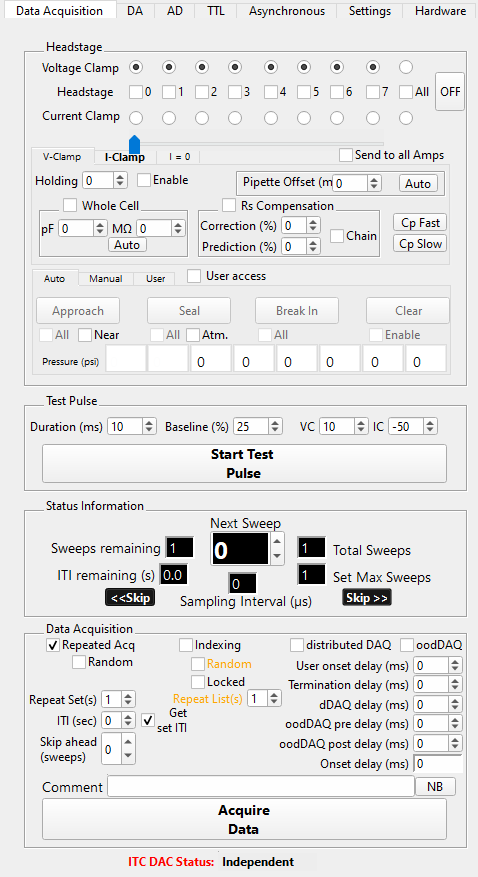Click the Correction (%) stepper
The height and width of the screenshot is (877, 478).
[313, 226]
